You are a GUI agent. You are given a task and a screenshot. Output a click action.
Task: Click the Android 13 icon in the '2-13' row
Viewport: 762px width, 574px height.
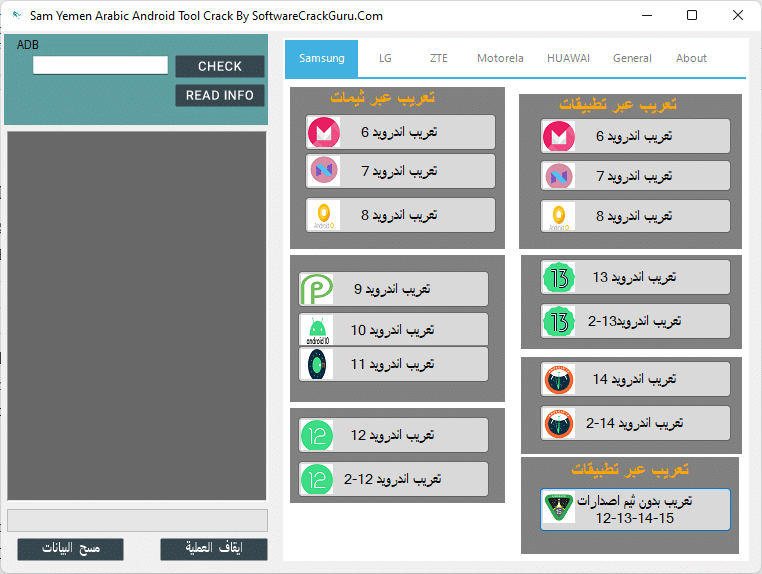pyautogui.click(x=559, y=321)
